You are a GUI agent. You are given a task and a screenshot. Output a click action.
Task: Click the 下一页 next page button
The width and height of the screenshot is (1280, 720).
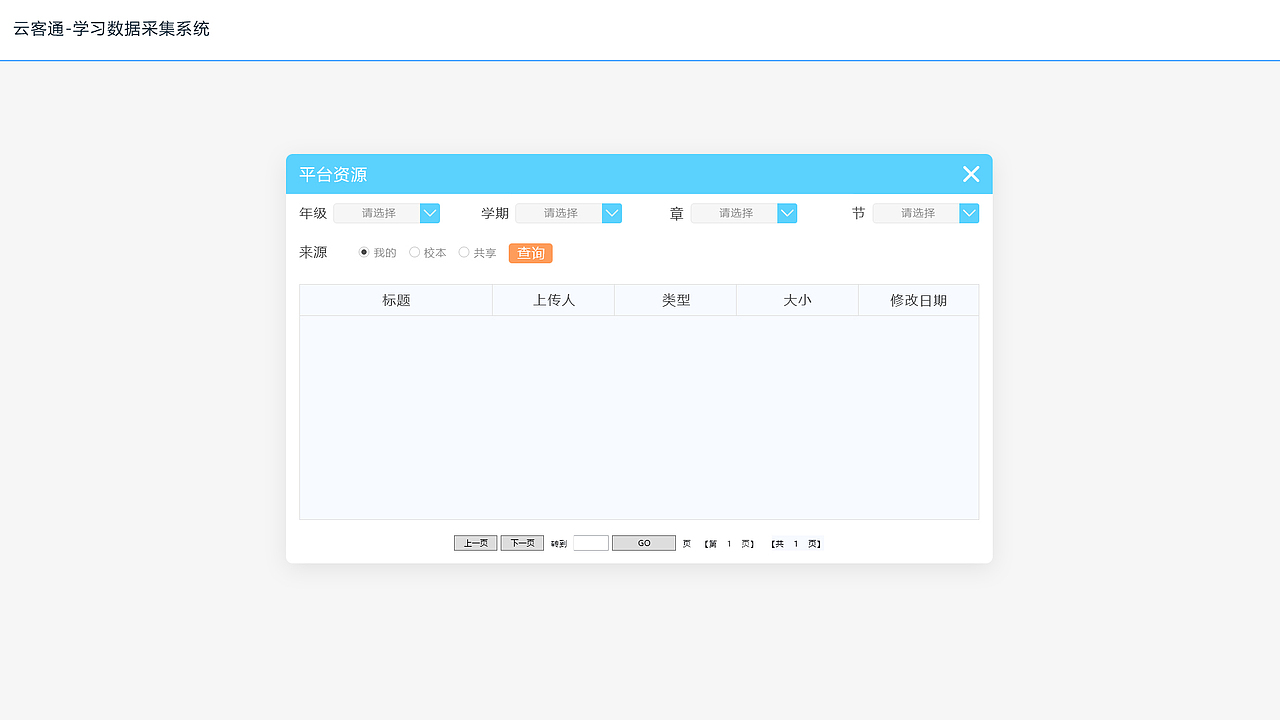tap(522, 542)
